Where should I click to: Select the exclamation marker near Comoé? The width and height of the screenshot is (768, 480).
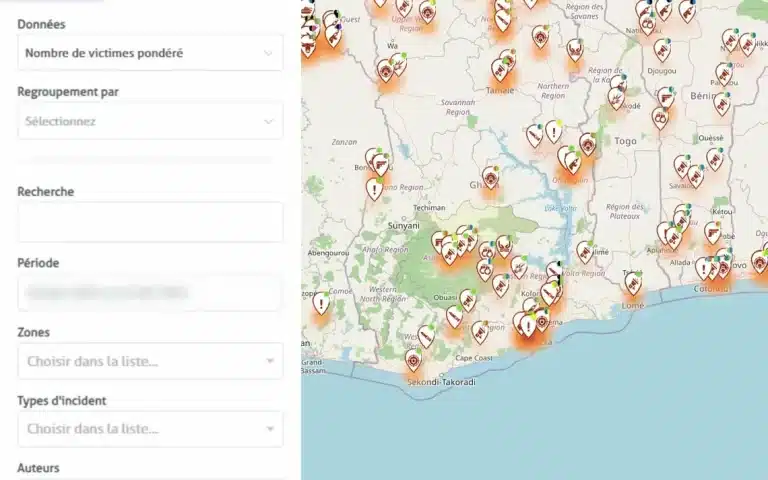pos(321,304)
